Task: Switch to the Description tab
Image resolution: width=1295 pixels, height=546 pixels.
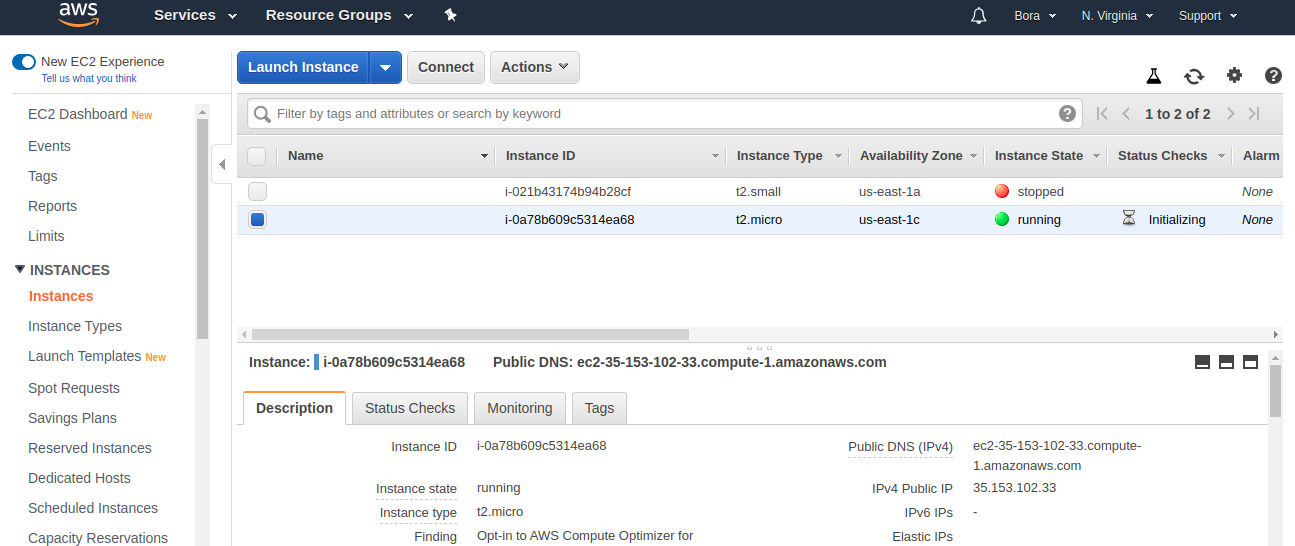Action: [x=294, y=408]
